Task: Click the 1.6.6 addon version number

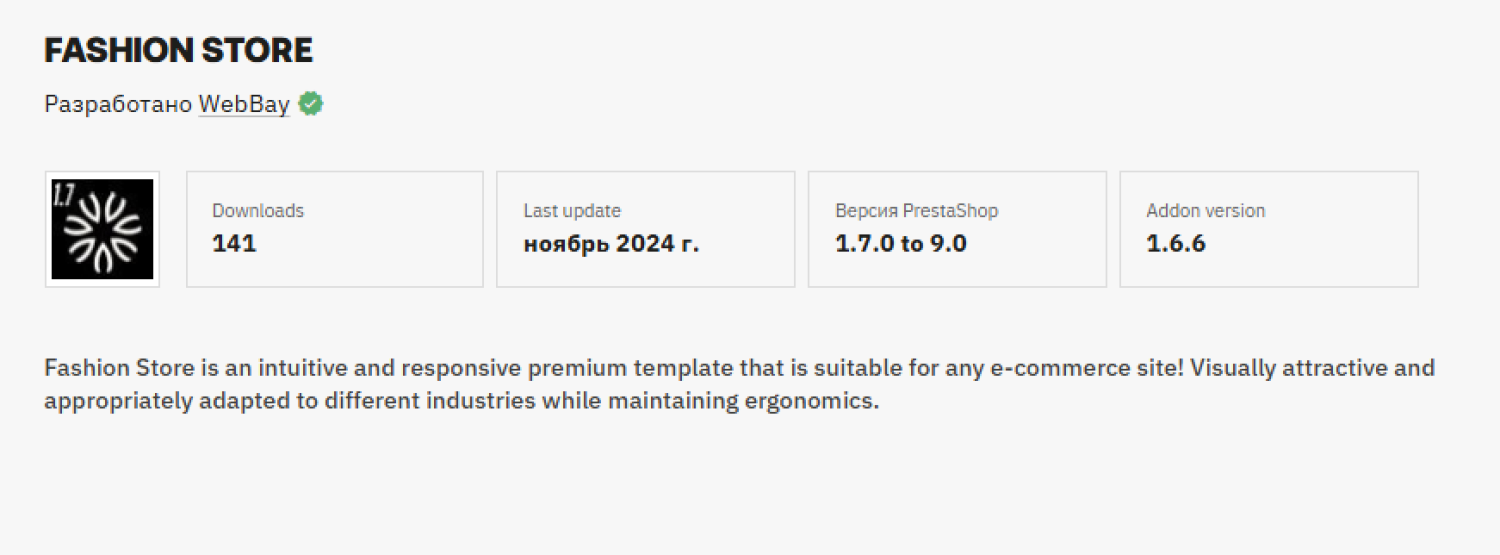Action: pyautogui.click(x=1176, y=243)
